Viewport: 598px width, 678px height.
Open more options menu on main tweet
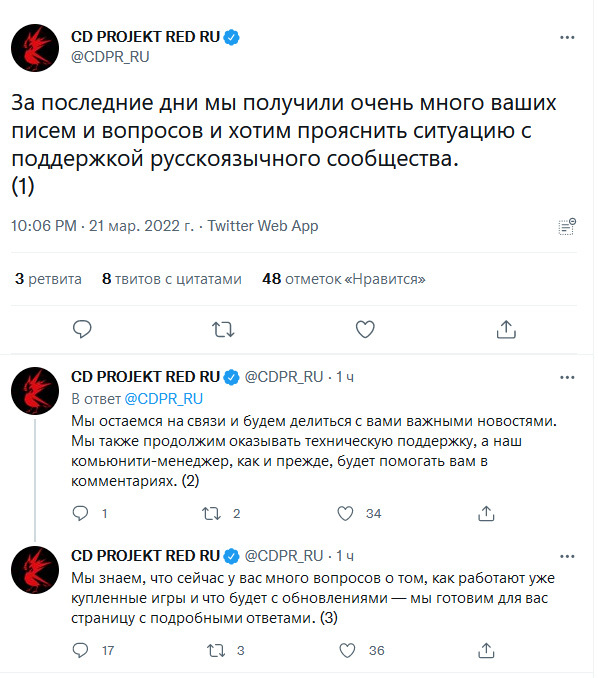(x=567, y=38)
